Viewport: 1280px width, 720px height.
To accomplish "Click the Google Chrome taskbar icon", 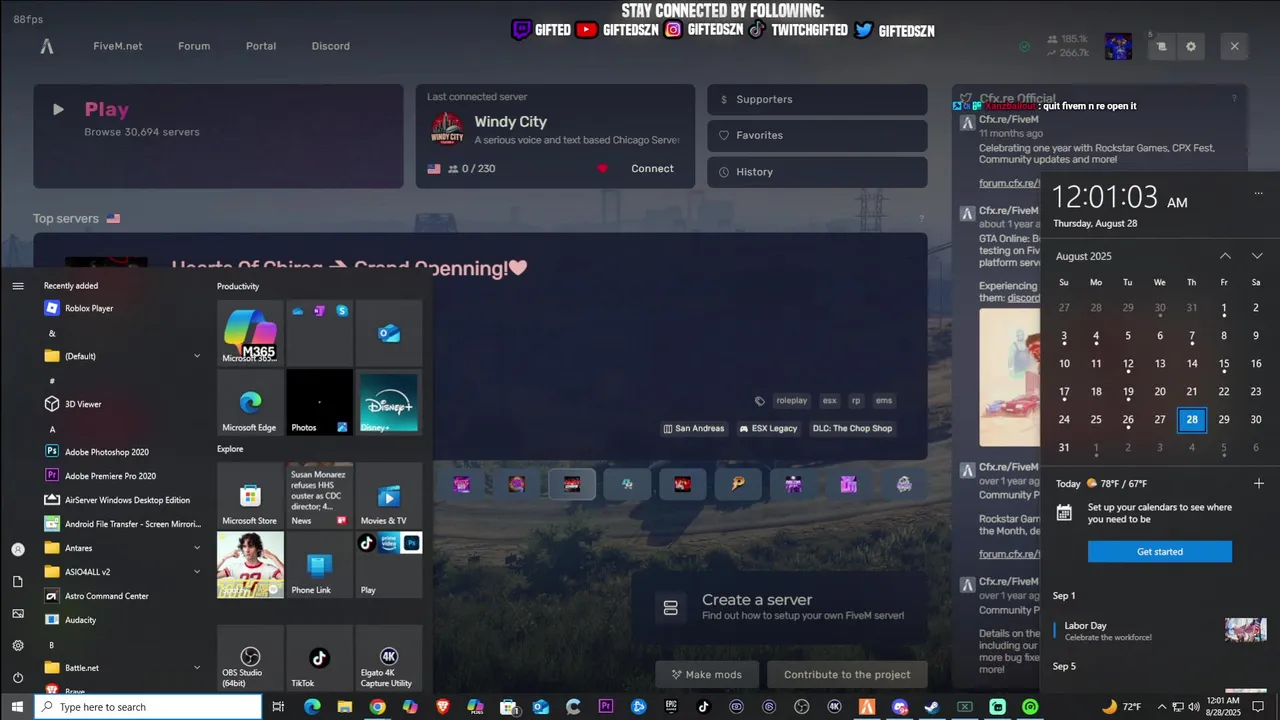I will (x=377, y=707).
